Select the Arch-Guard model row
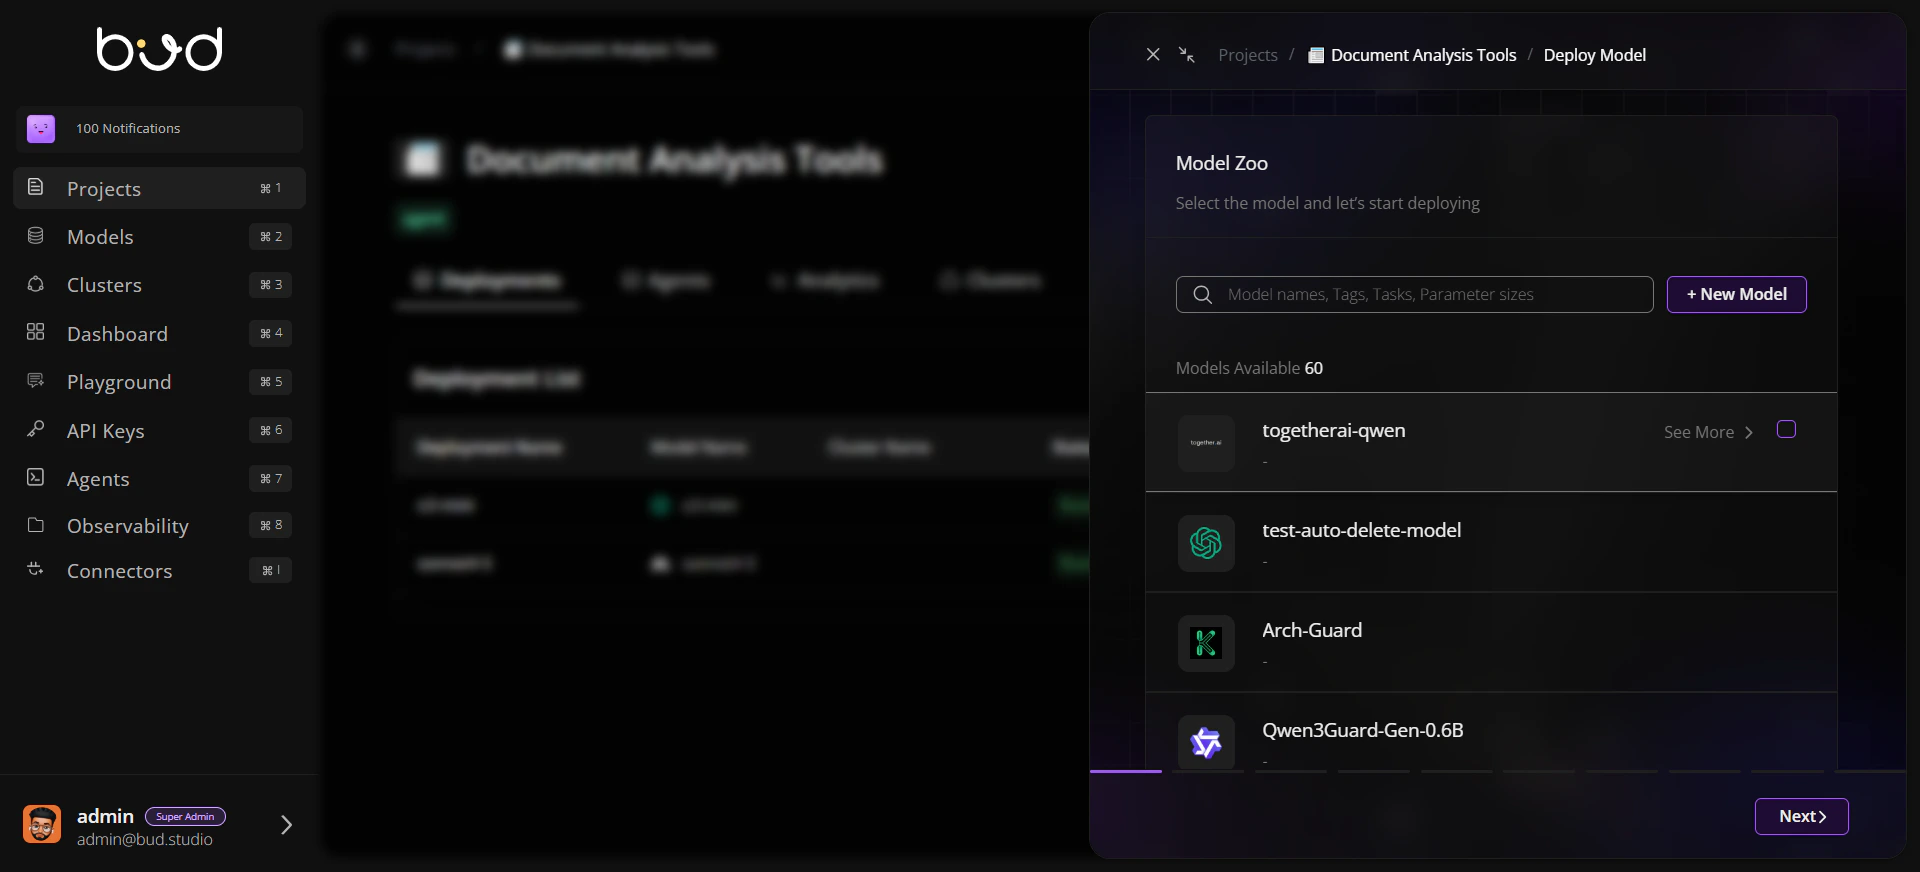The width and height of the screenshot is (1920, 872). (x=1491, y=642)
